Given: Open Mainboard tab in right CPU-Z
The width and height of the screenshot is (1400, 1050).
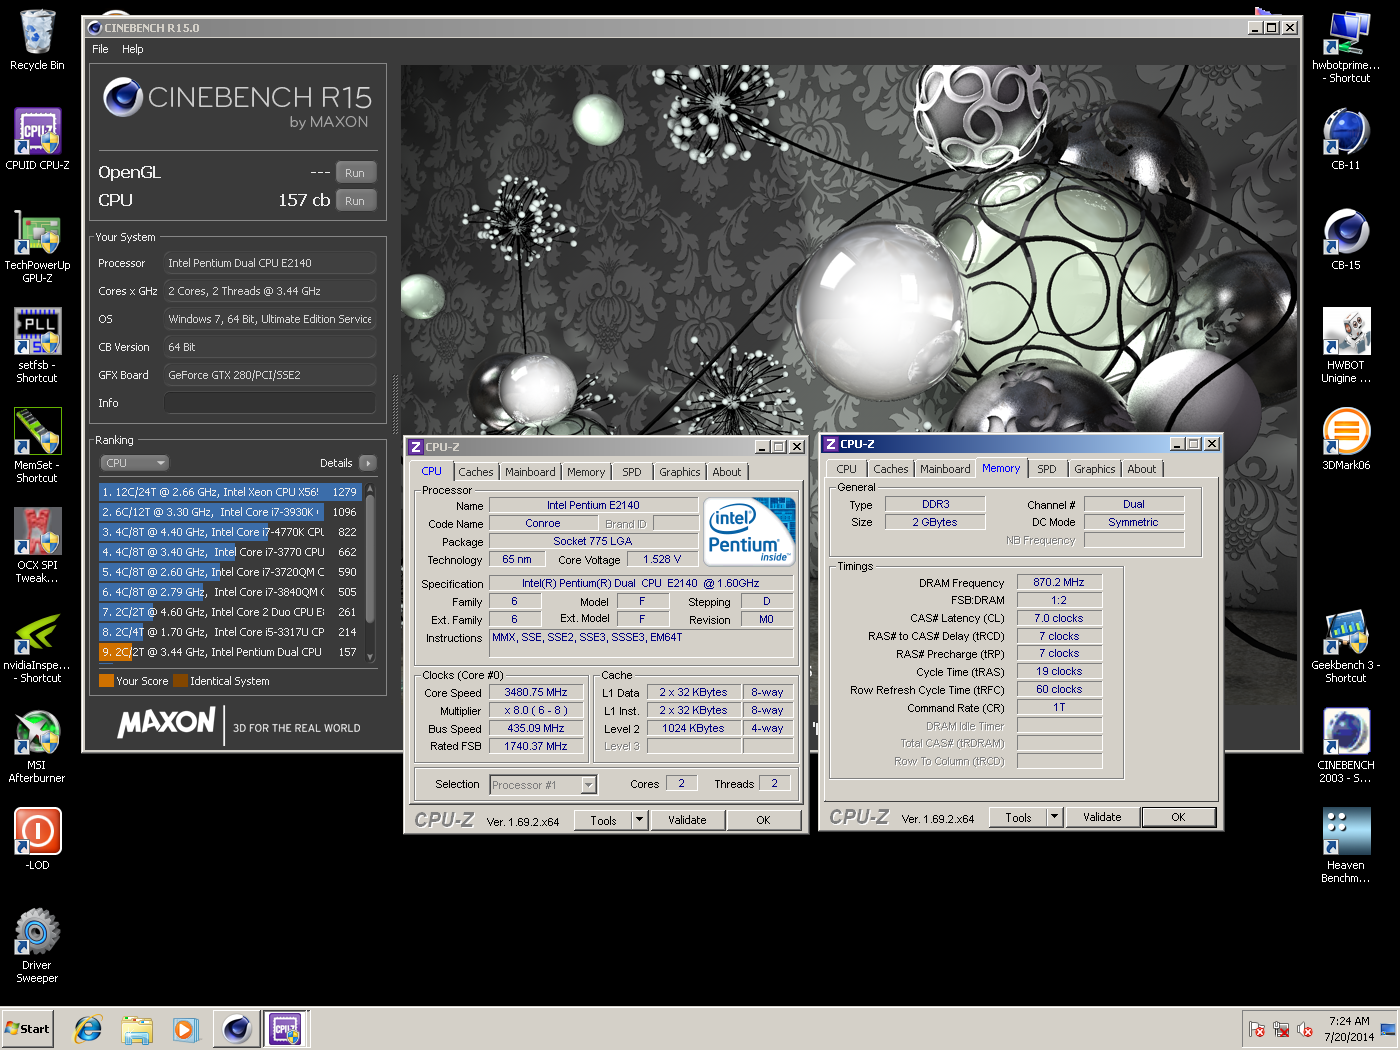Looking at the screenshot, I should tap(945, 469).
